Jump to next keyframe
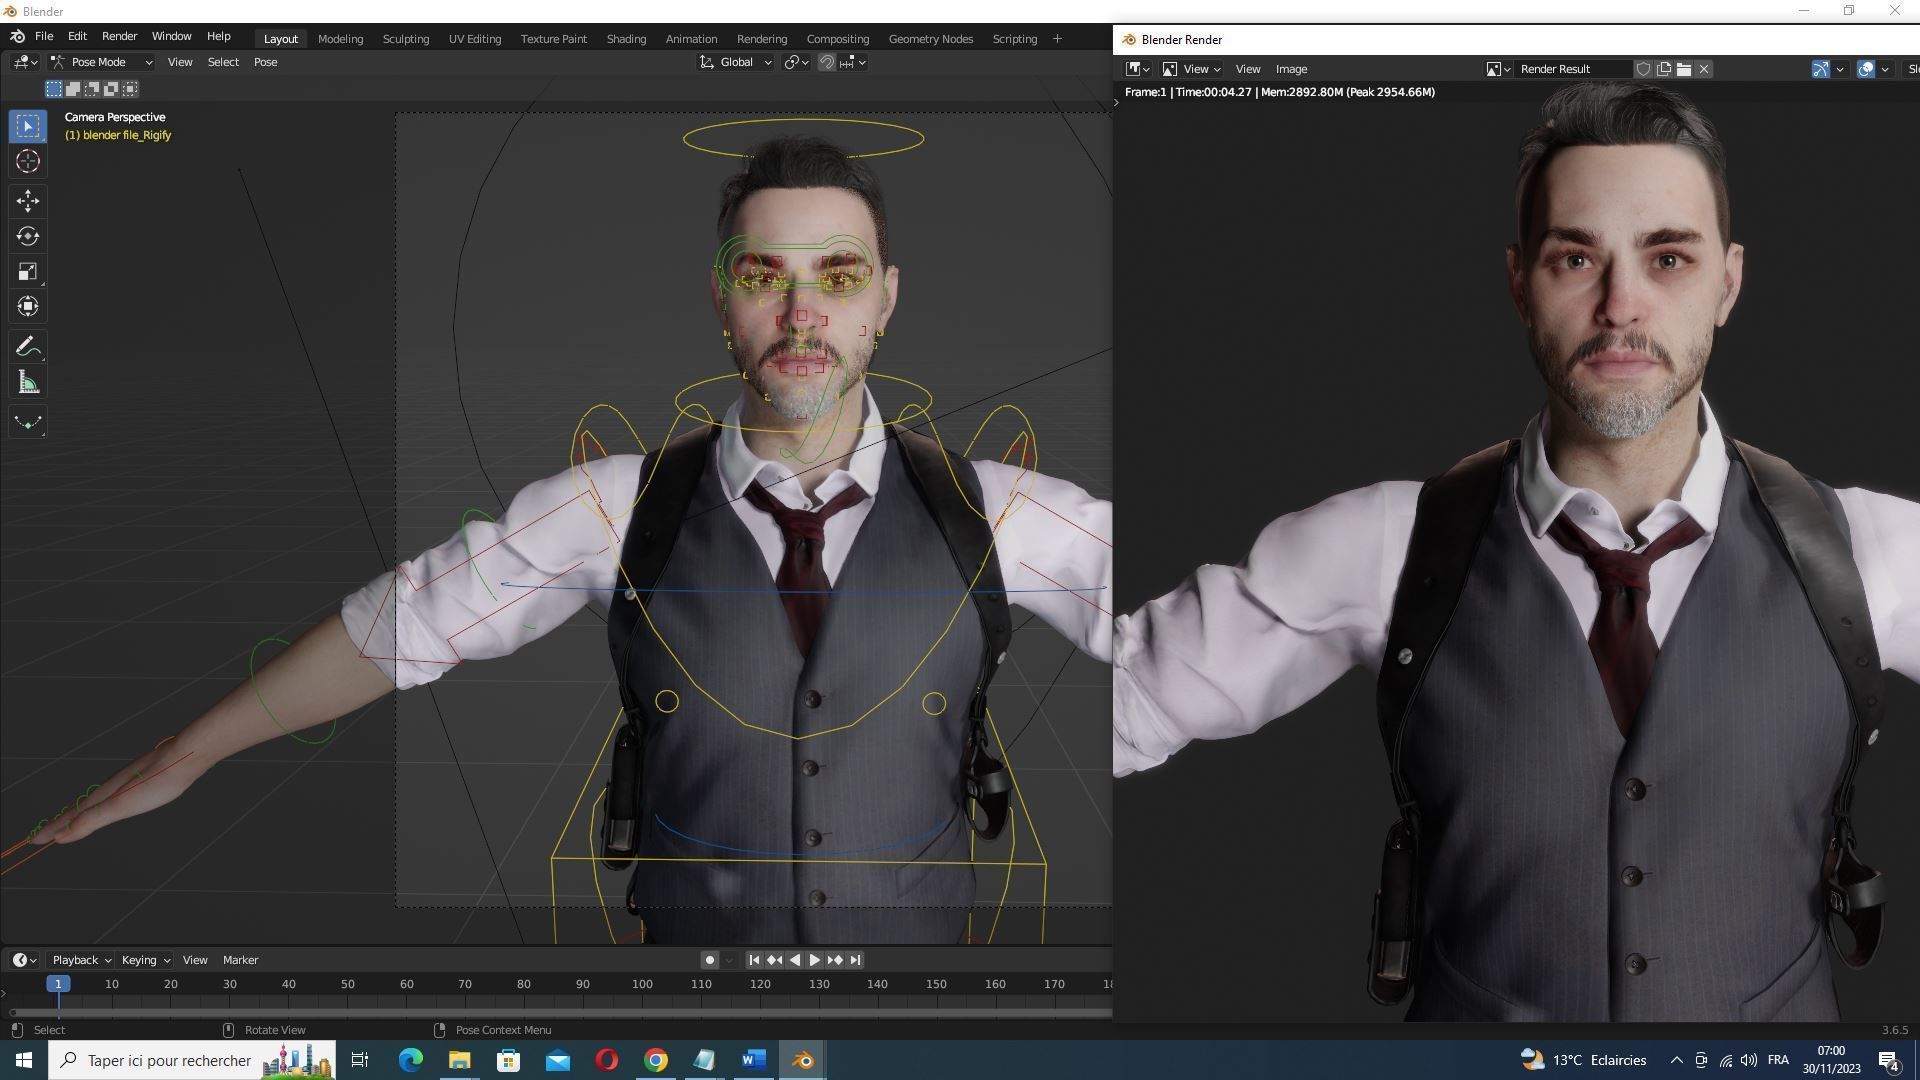The image size is (1920, 1080). click(x=835, y=960)
